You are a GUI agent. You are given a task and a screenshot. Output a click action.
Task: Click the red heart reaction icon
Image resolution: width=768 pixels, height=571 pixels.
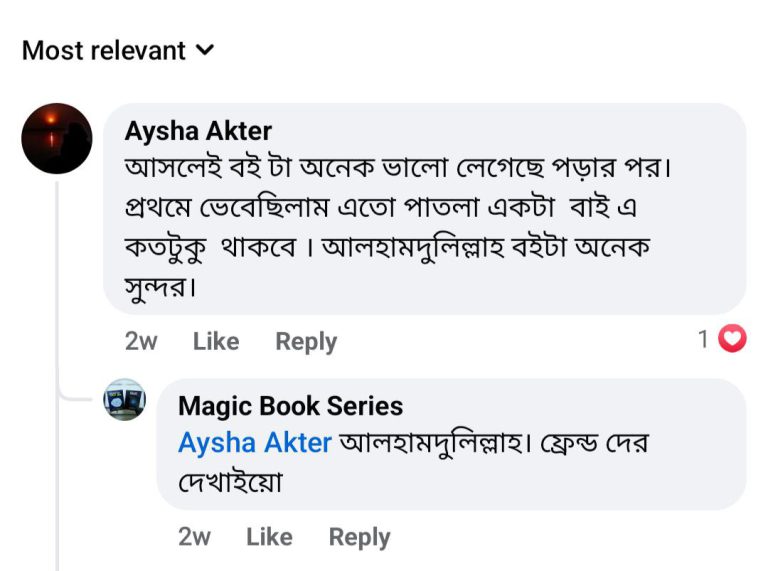(733, 340)
